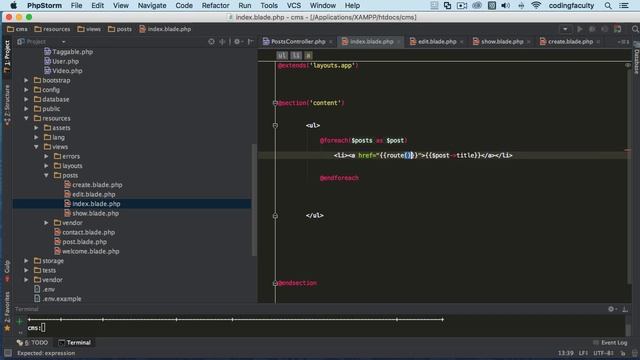Open the VCS menu

[293, 6]
